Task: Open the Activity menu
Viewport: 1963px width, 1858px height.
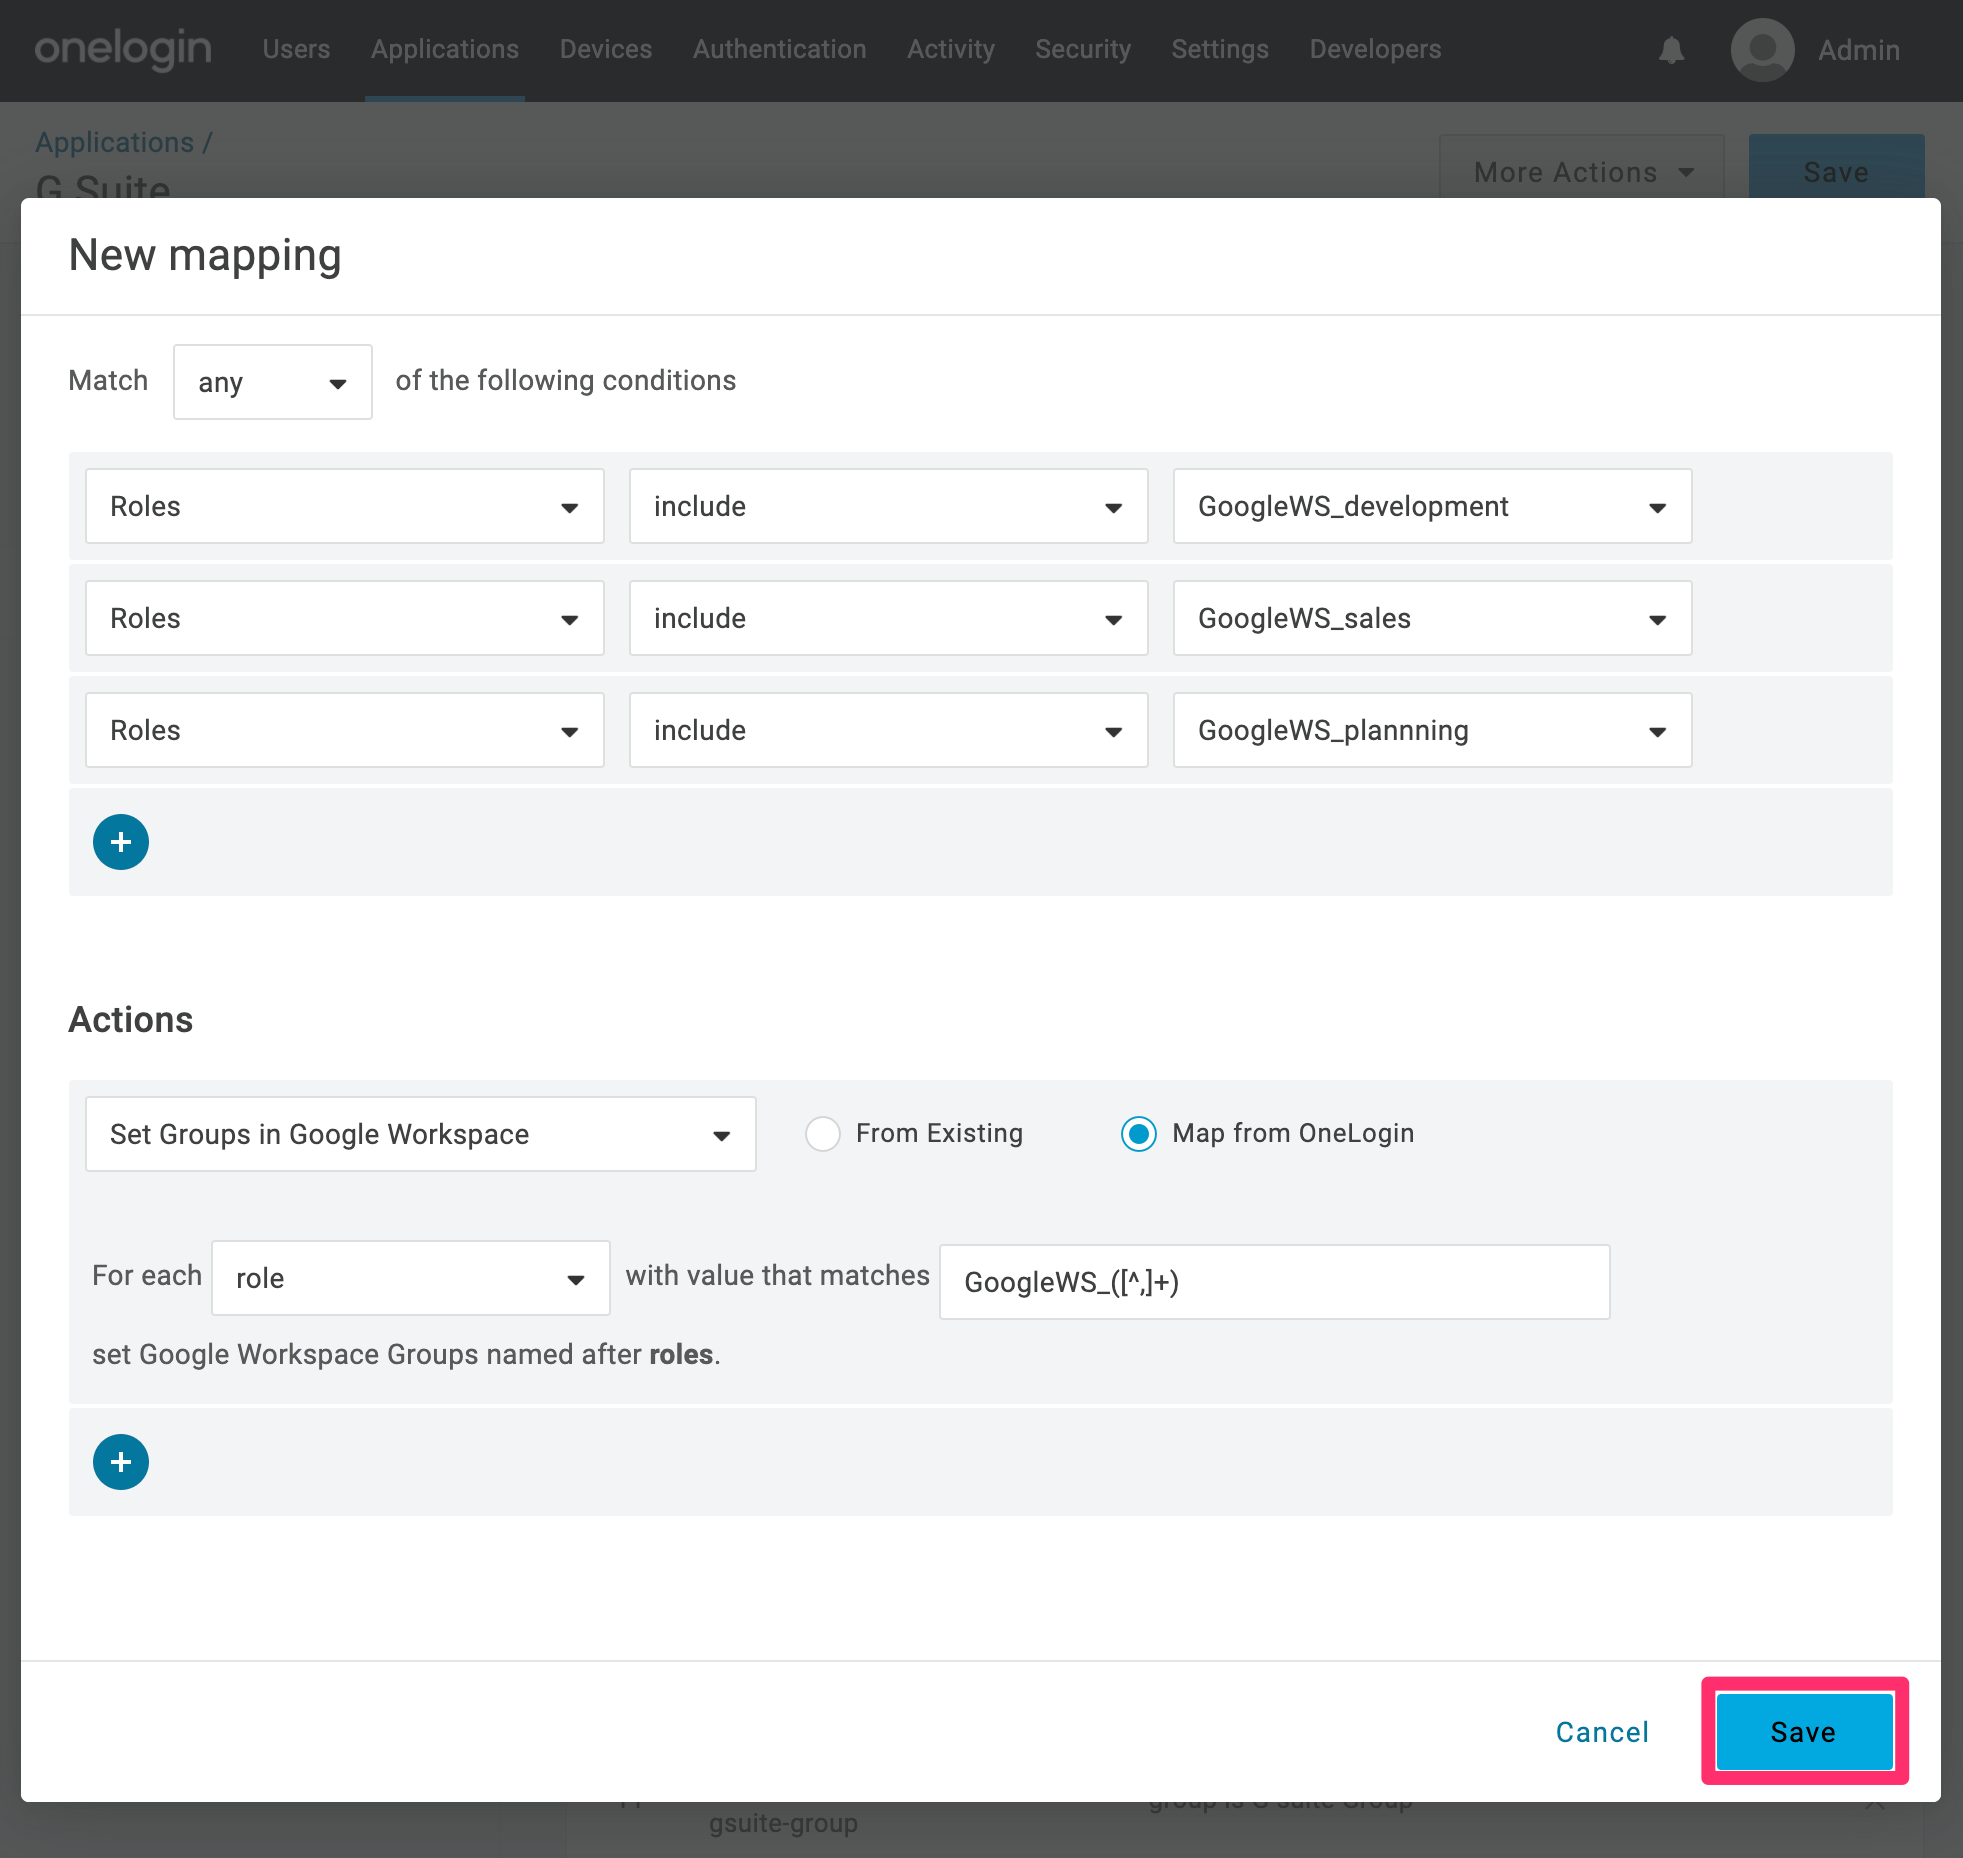Action: click(951, 49)
